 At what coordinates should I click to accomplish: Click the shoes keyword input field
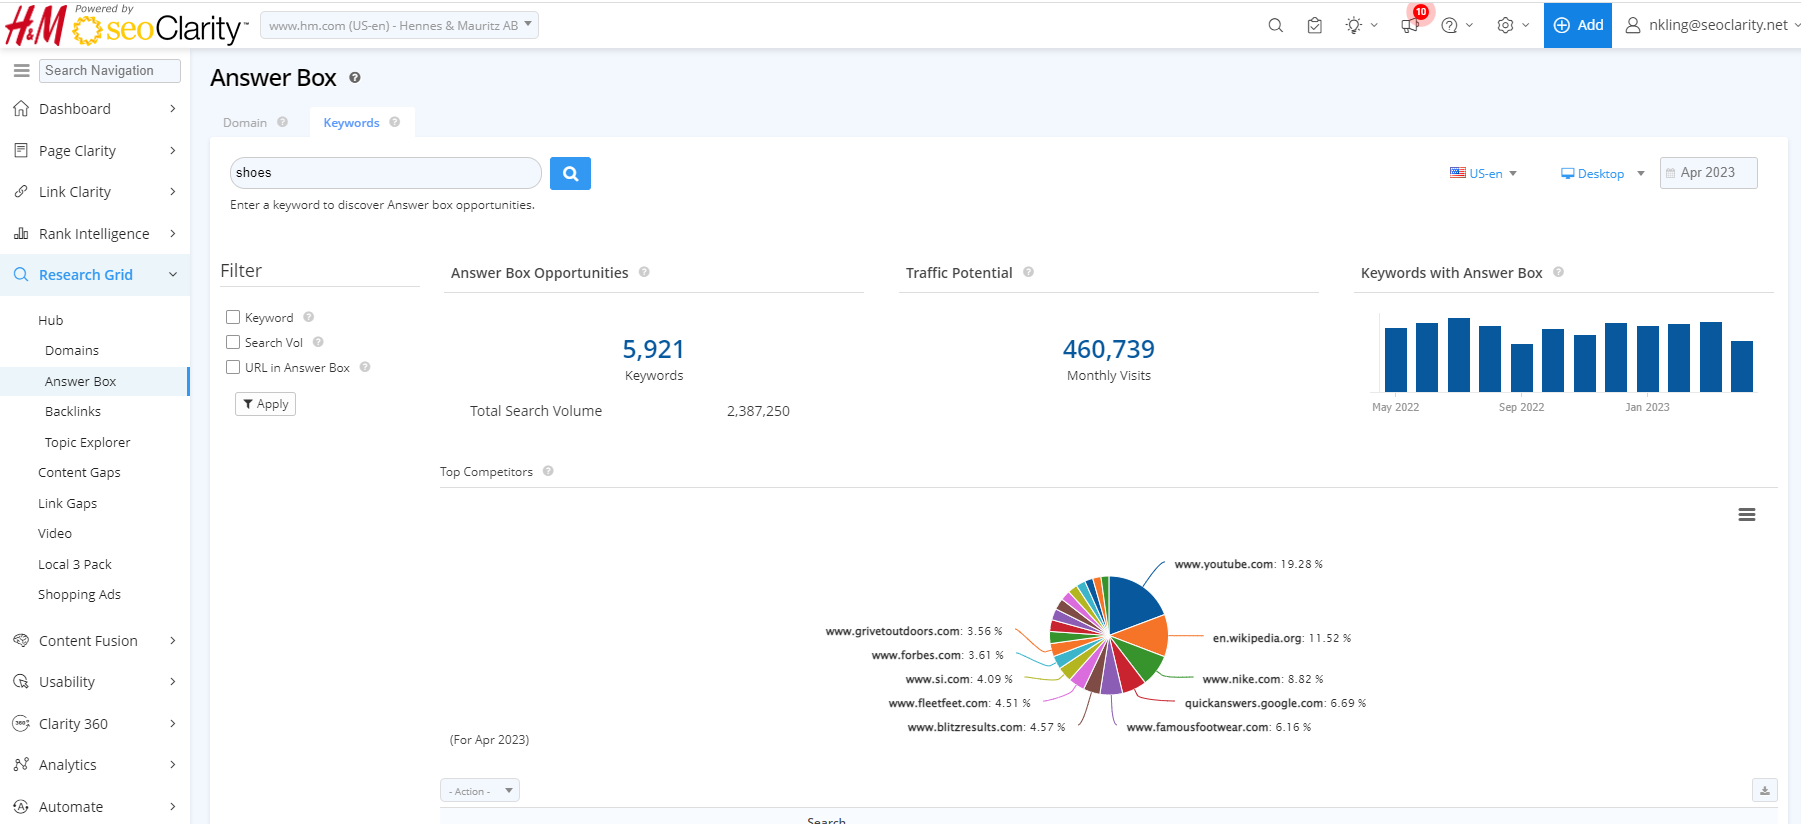coord(385,173)
